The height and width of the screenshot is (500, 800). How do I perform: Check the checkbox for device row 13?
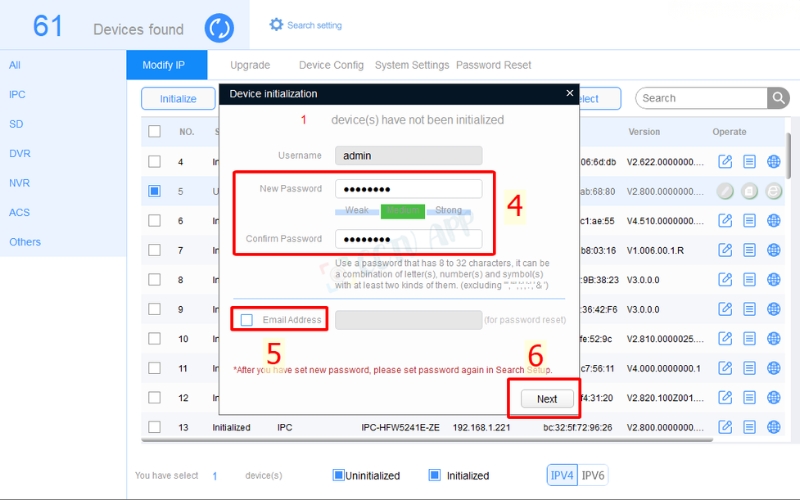pos(154,427)
